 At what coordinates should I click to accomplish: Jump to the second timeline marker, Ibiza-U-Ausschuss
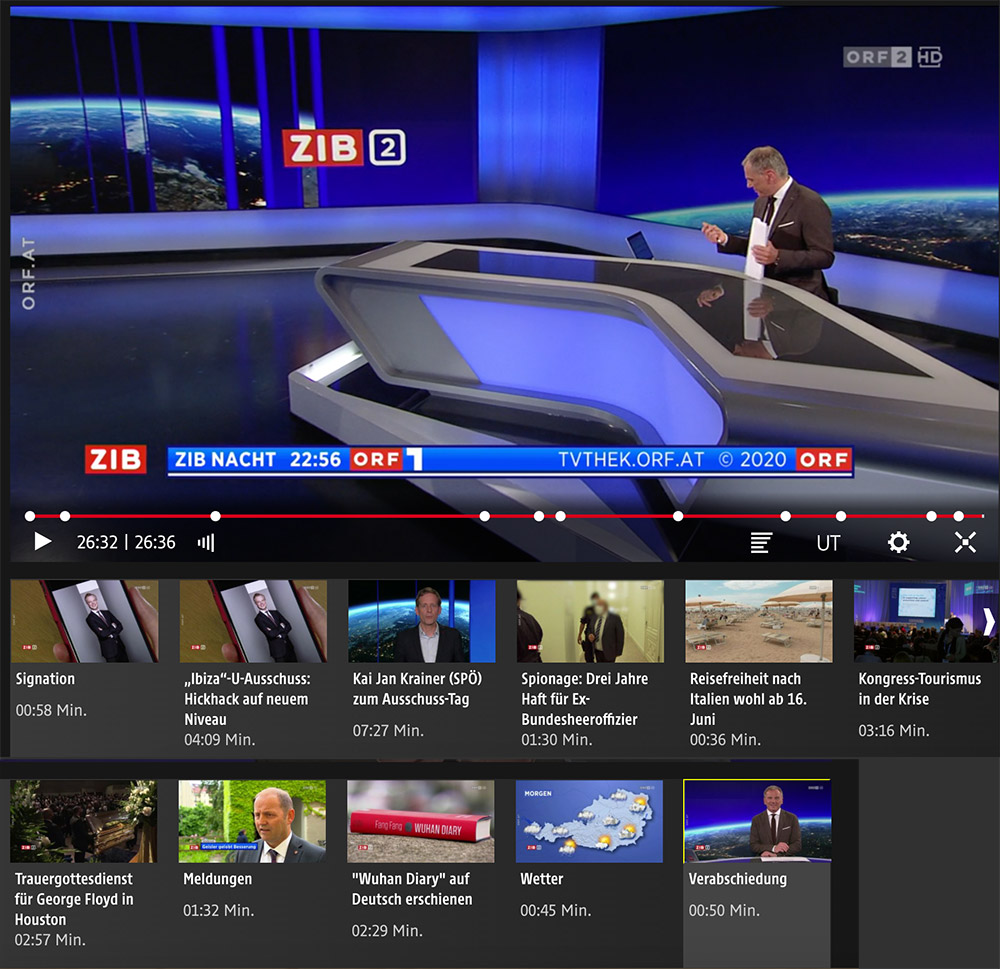65,516
